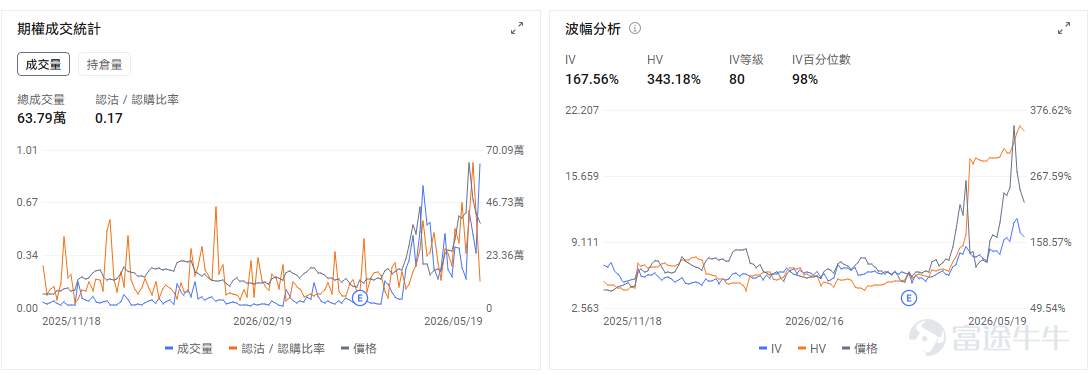The width and height of the screenshot is (1089, 374).
Task: Click the IV百分位數 value 98%
Action: (x=805, y=79)
